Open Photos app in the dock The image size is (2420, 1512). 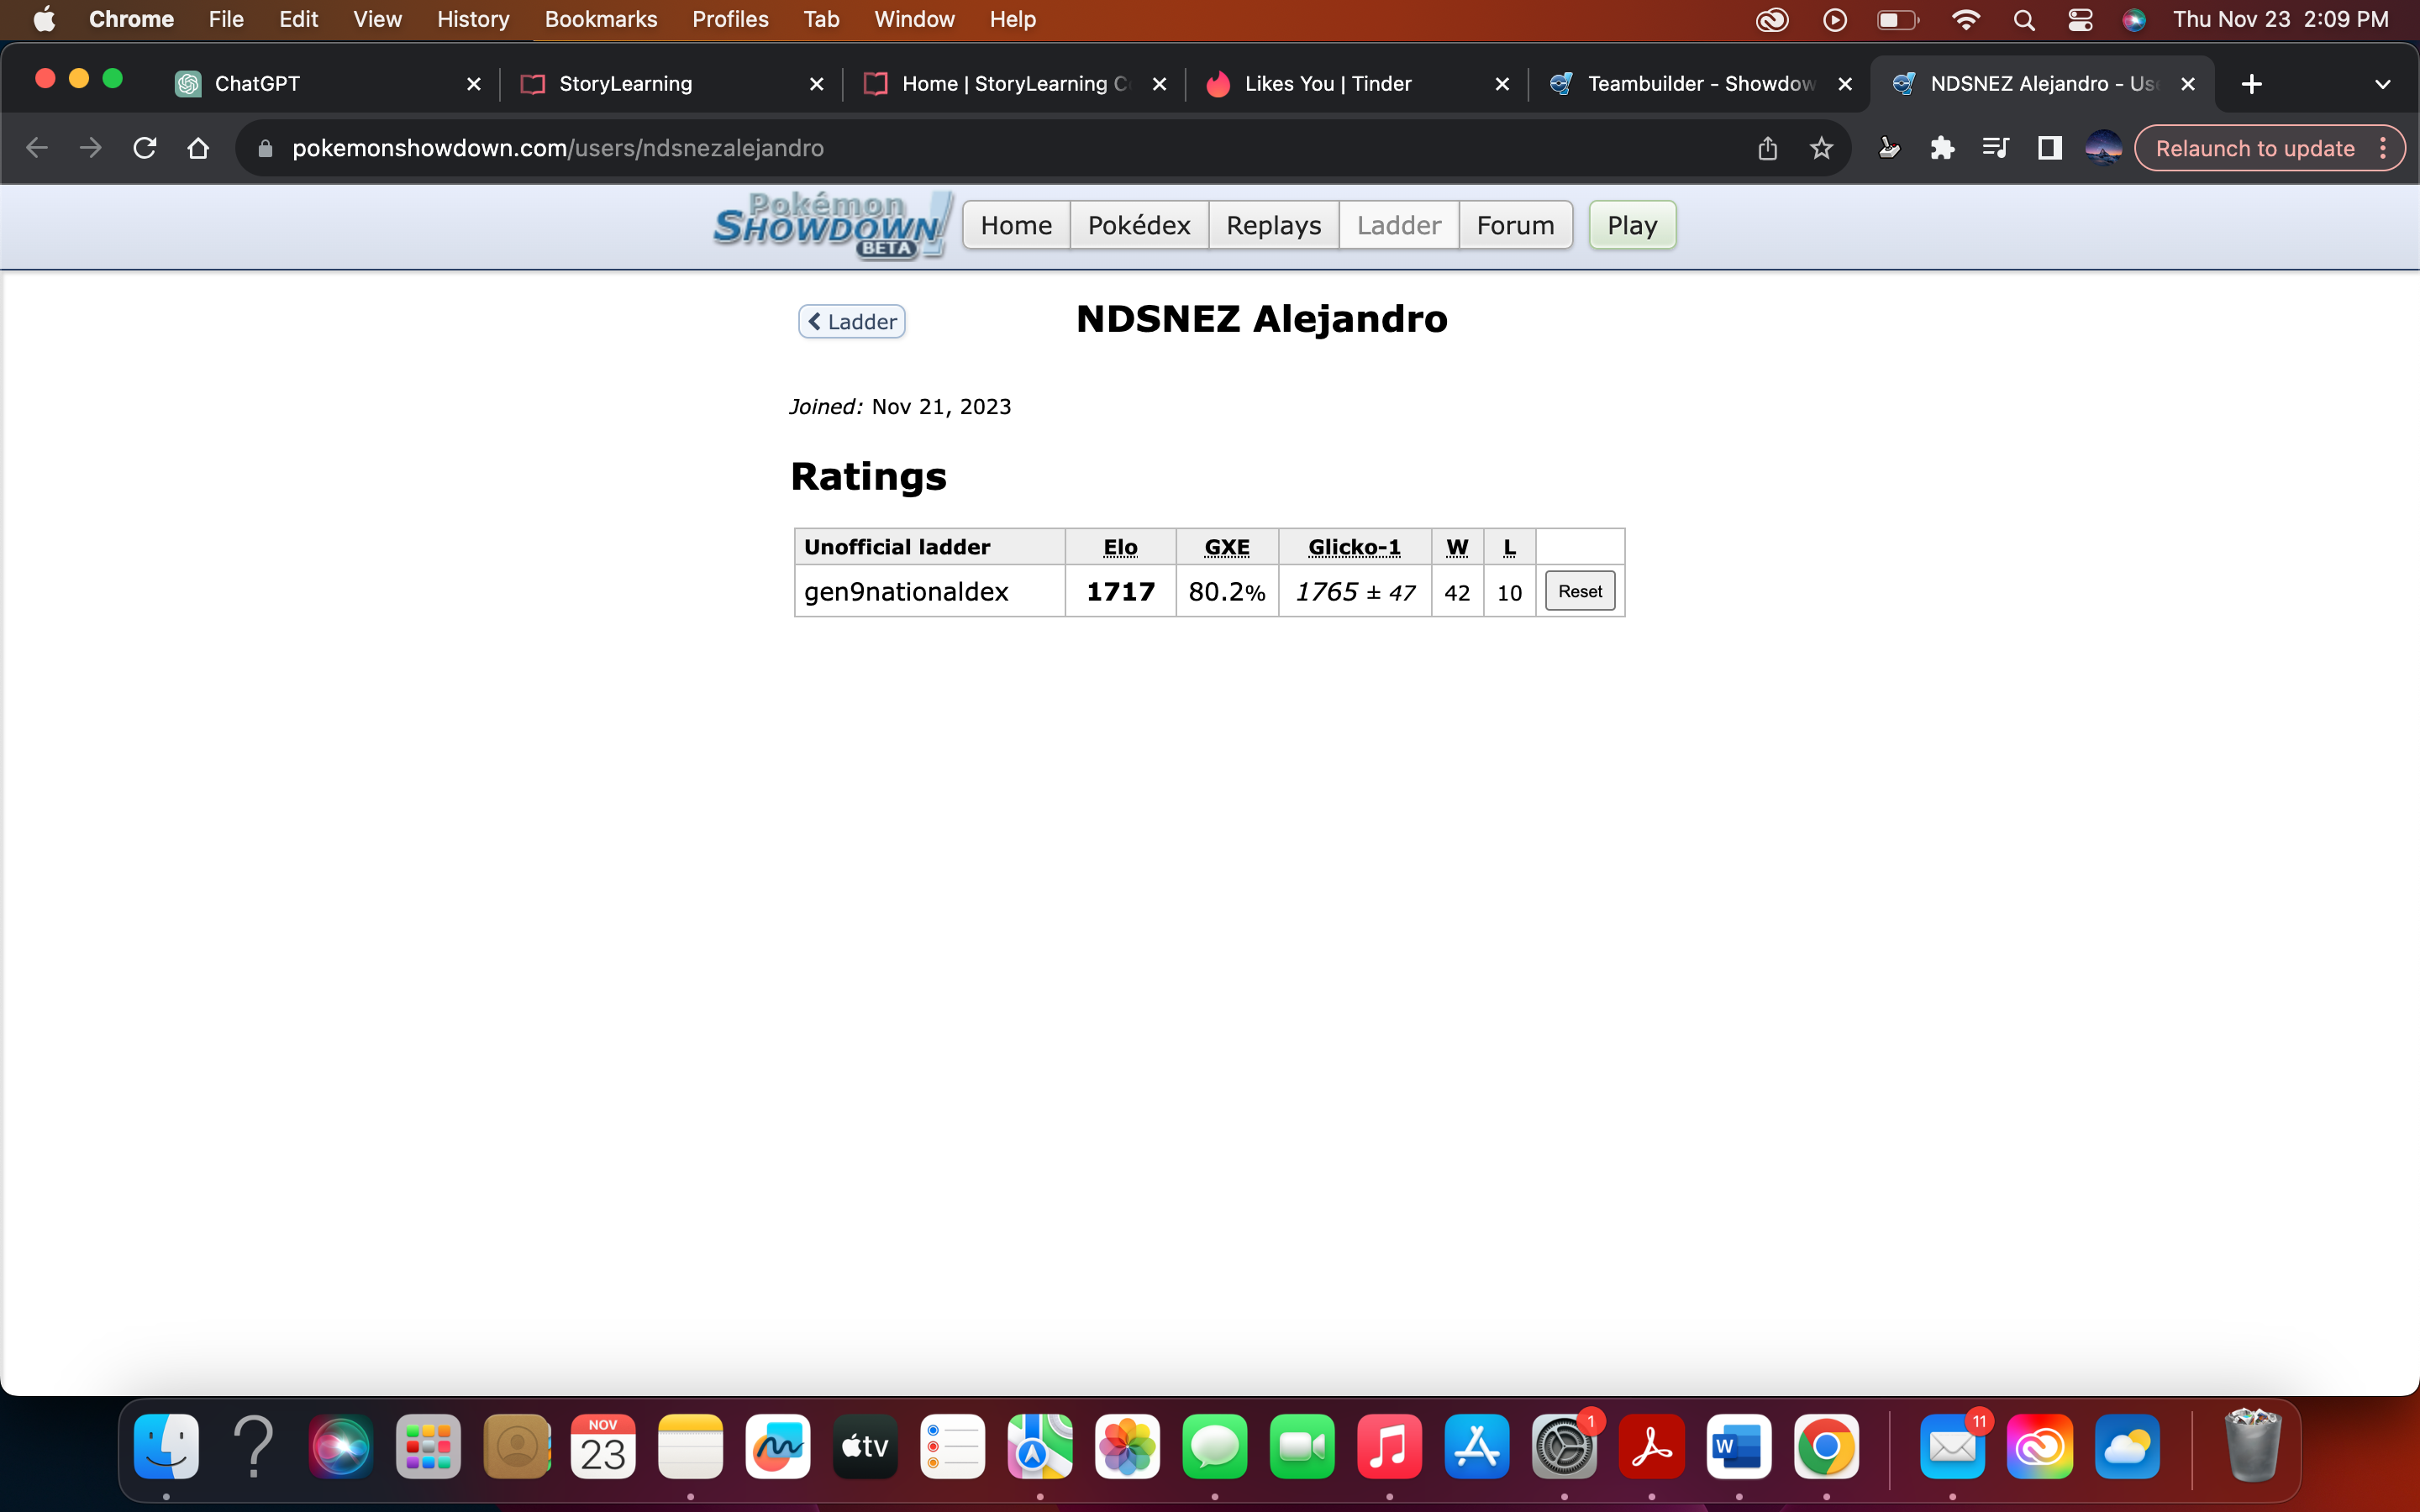(x=1127, y=1446)
